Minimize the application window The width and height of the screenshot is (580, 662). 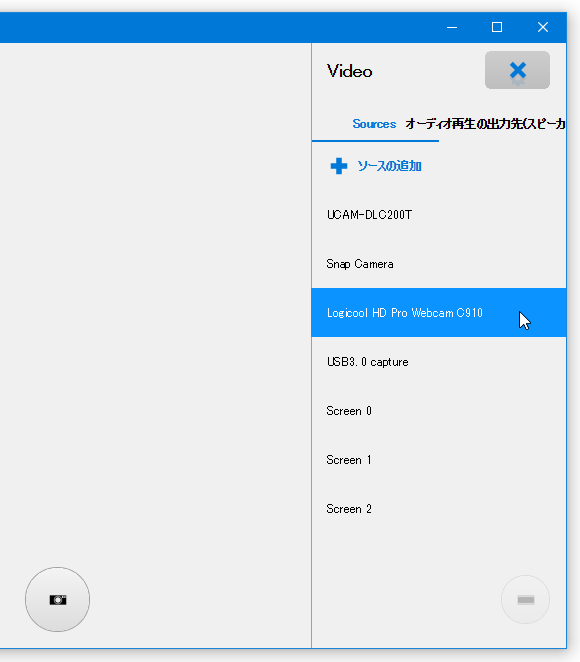[x=452, y=27]
